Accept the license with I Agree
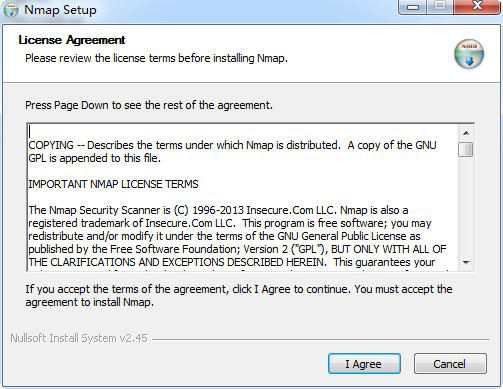 click(364, 364)
